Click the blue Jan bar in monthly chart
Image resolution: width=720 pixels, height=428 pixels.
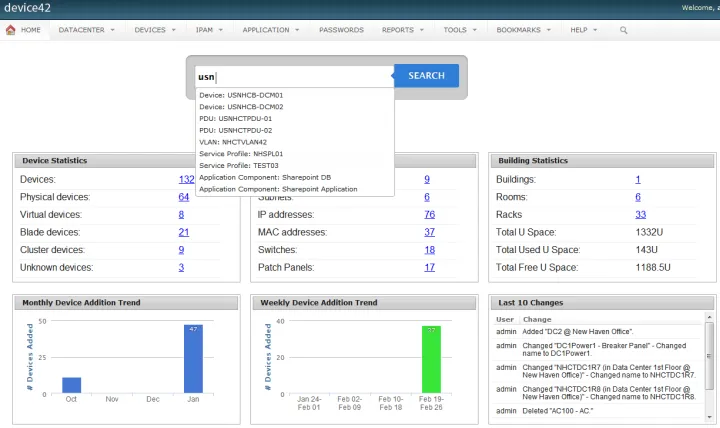pos(193,359)
